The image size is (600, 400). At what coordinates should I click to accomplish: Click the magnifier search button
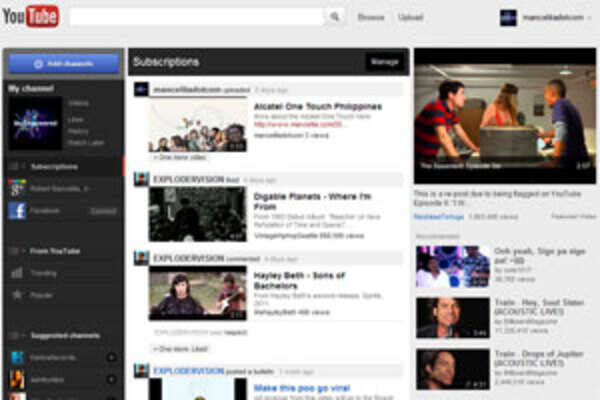(335, 17)
